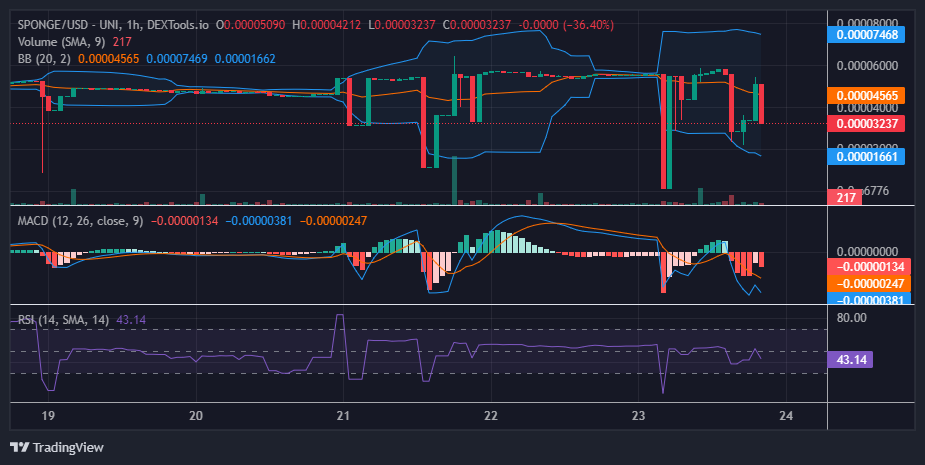
Task: Click the MACD signal tag -0.00000247
Action: (870, 283)
